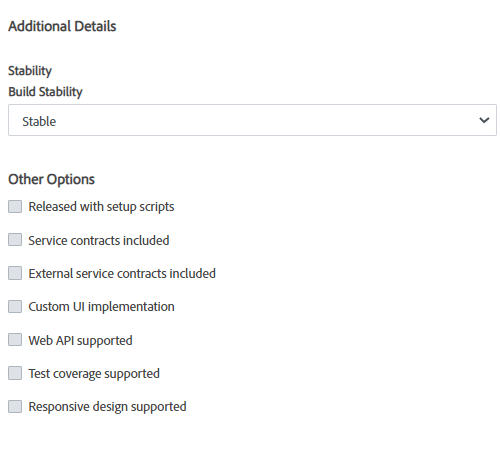Image resolution: width=501 pixels, height=467 pixels.
Task: Click the Other Options heading
Action: (x=52, y=179)
